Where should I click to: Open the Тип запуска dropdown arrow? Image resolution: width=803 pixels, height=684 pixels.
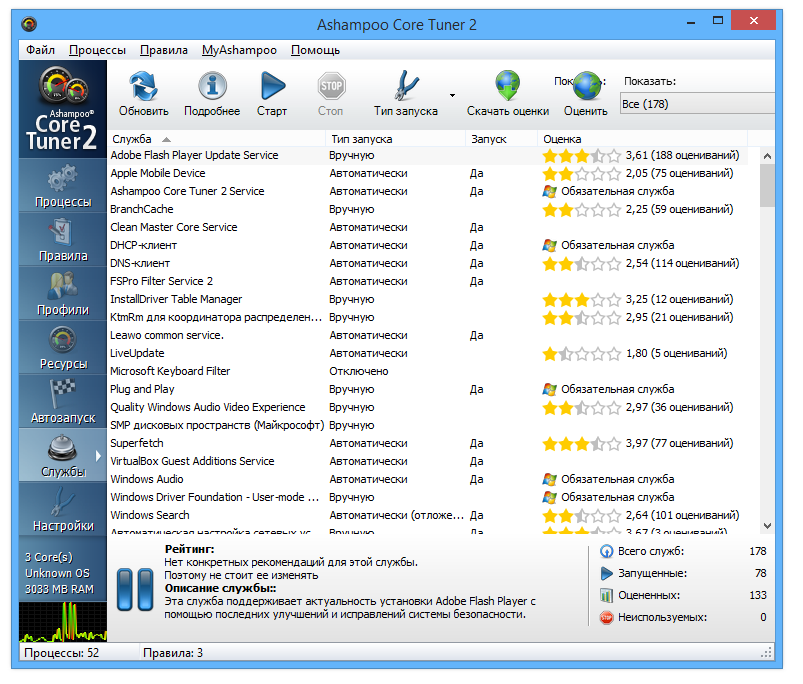tap(452, 95)
